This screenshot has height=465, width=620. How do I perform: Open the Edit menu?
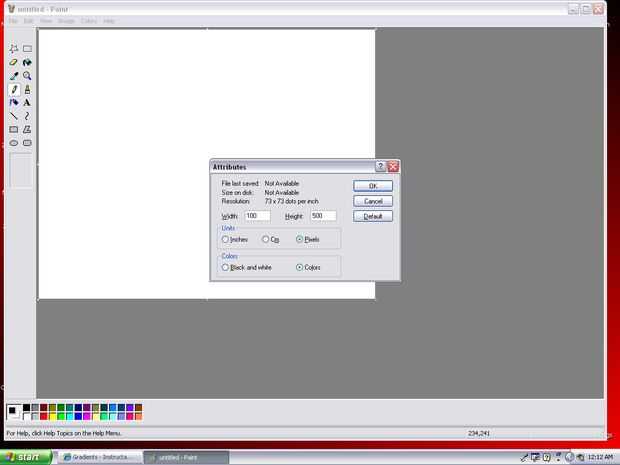point(28,21)
